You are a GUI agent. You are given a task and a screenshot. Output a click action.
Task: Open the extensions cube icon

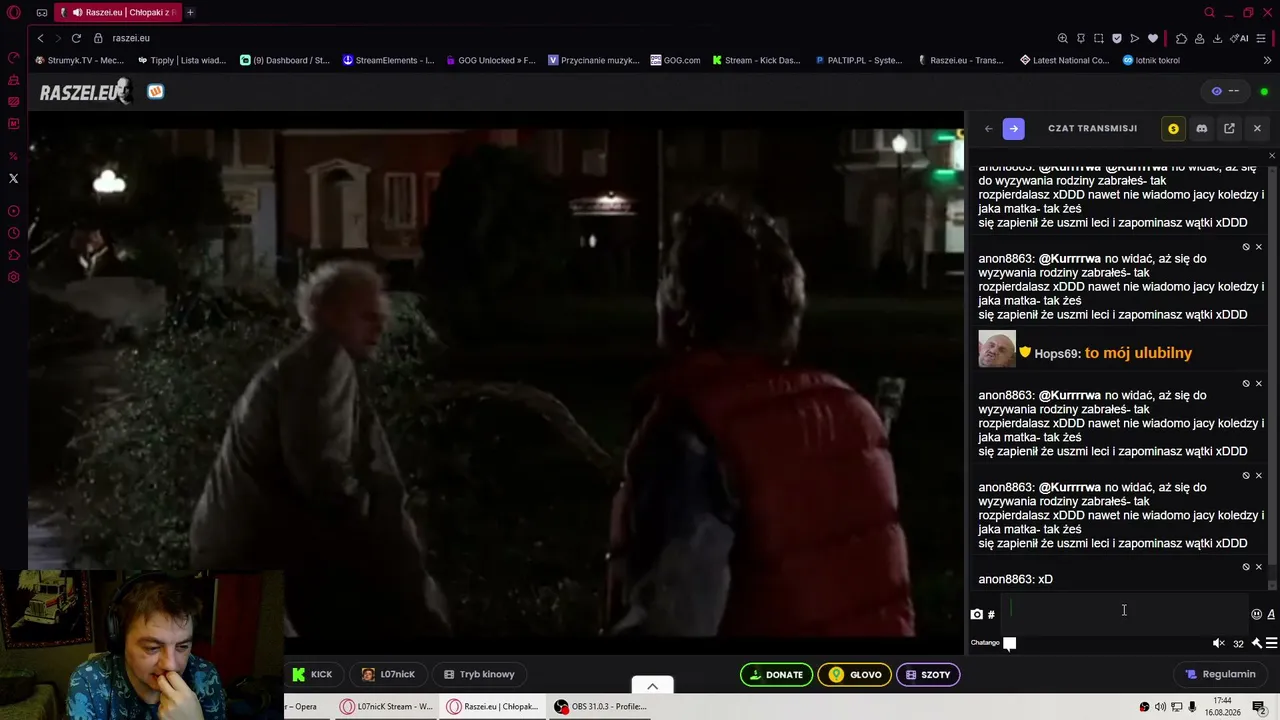(1181, 38)
